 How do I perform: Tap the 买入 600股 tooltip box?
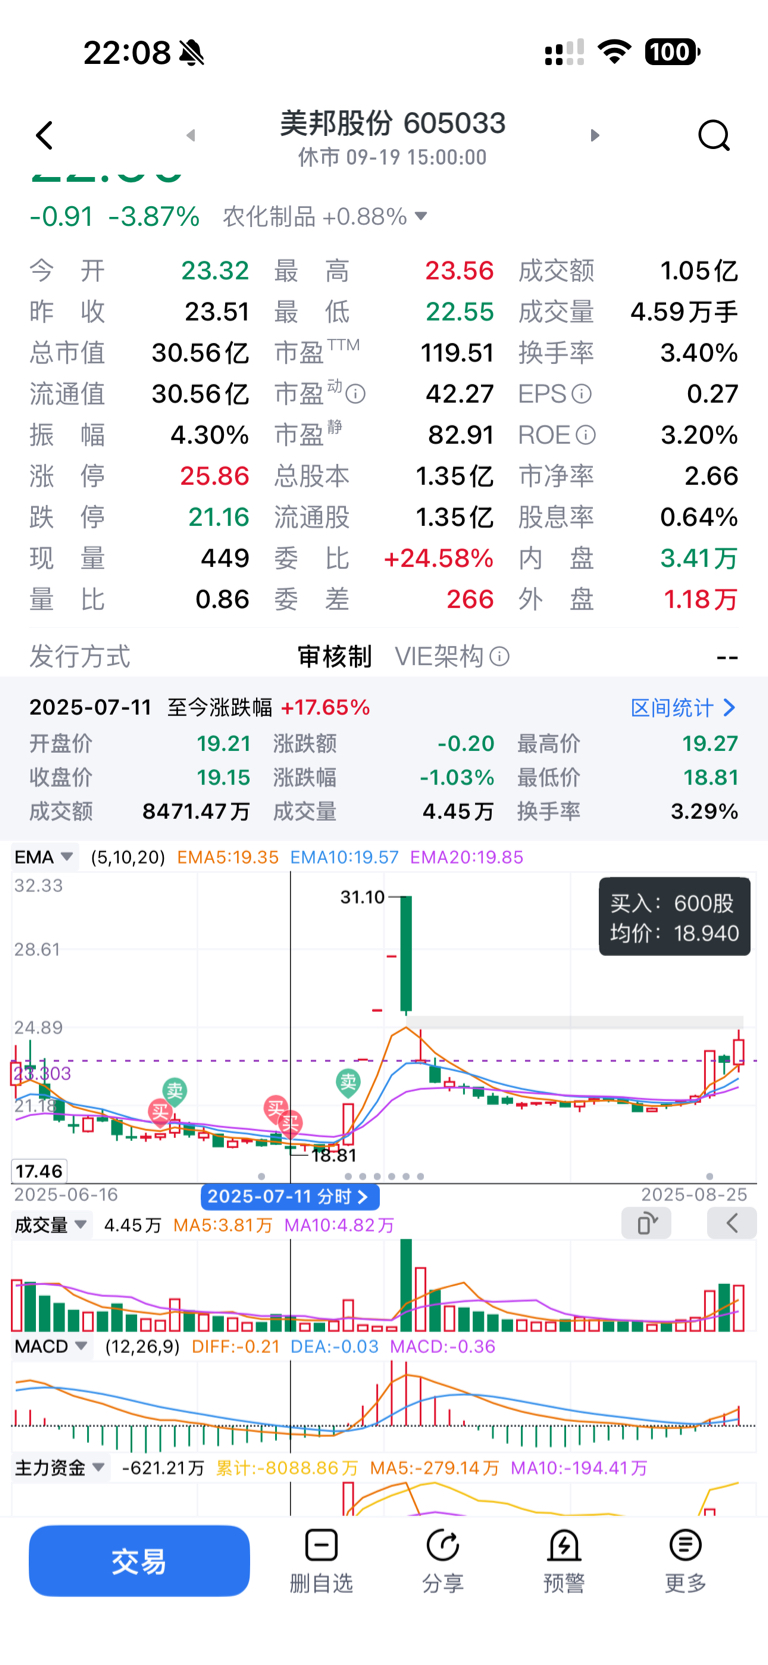coord(674,918)
